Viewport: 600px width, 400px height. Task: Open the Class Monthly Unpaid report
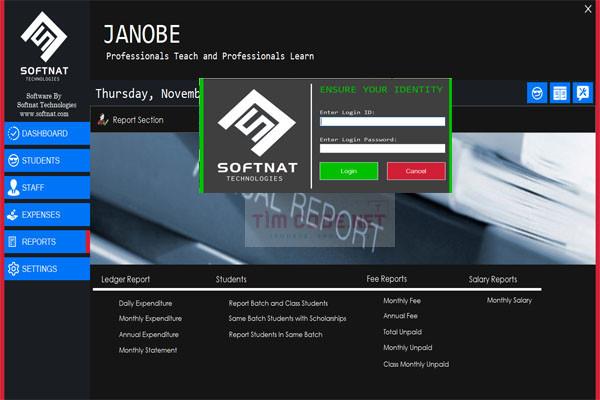416,364
